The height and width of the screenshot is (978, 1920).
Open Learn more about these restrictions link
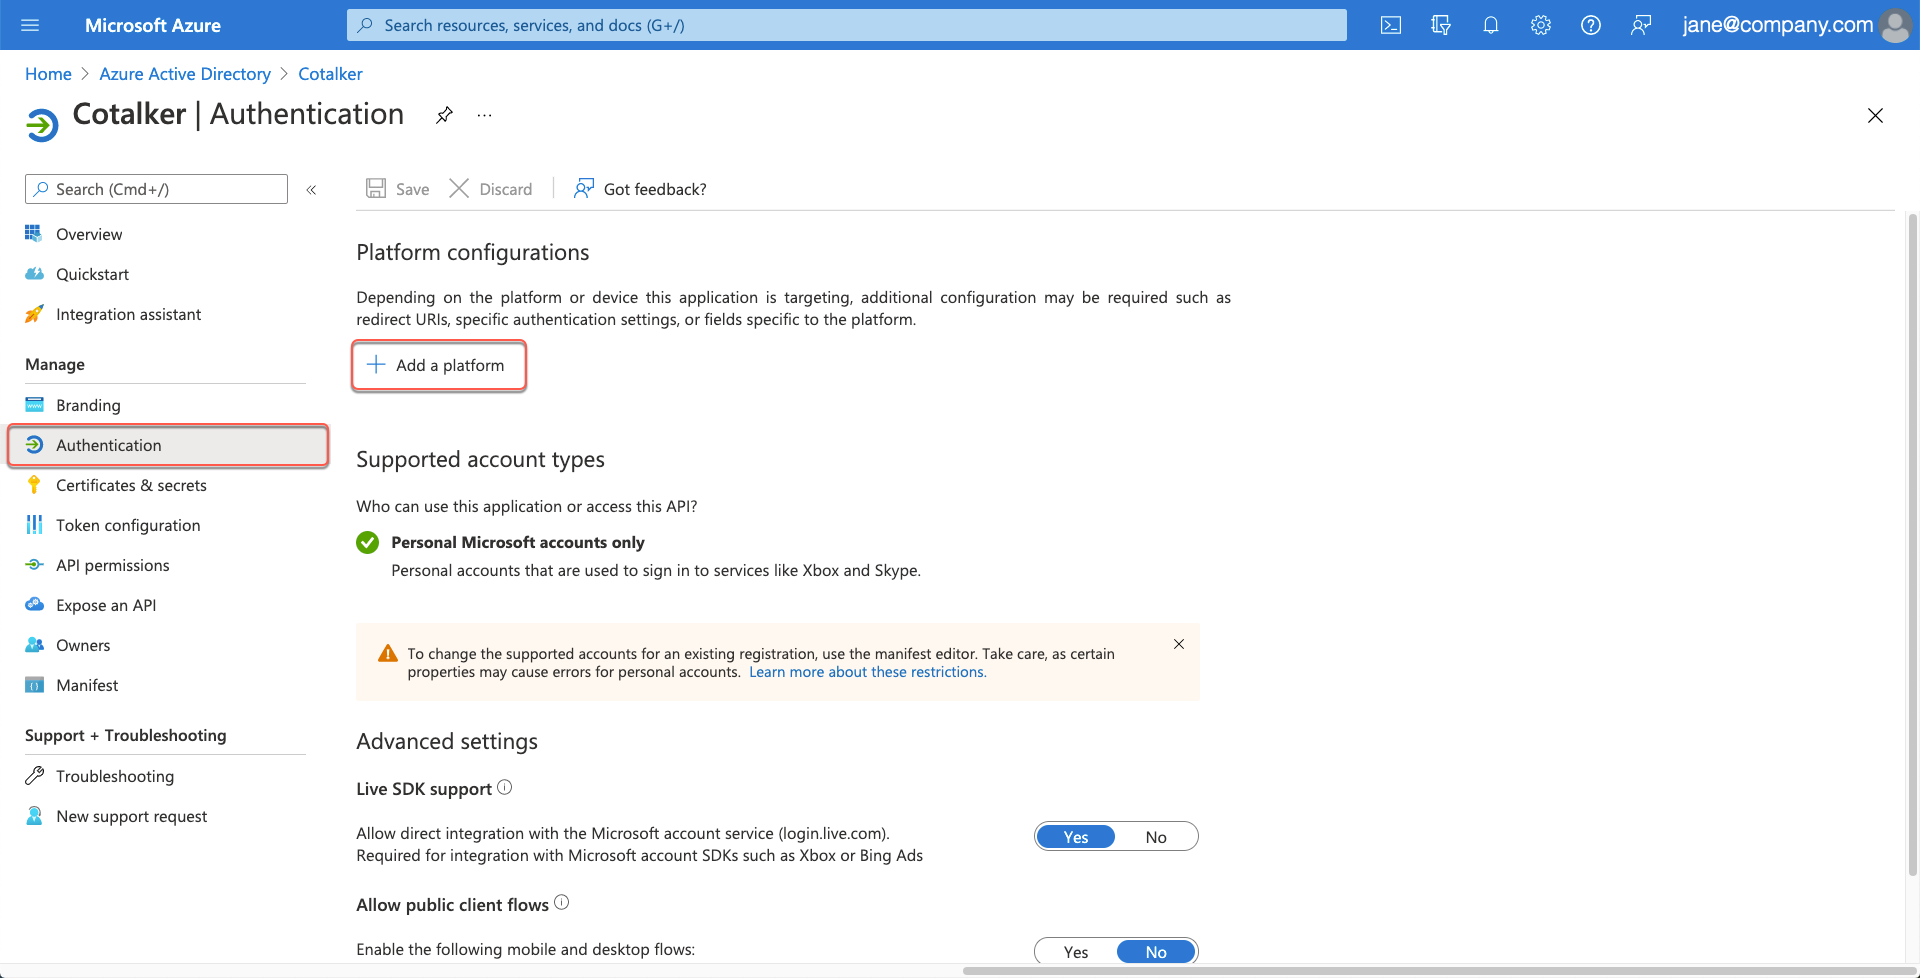[867, 672]
